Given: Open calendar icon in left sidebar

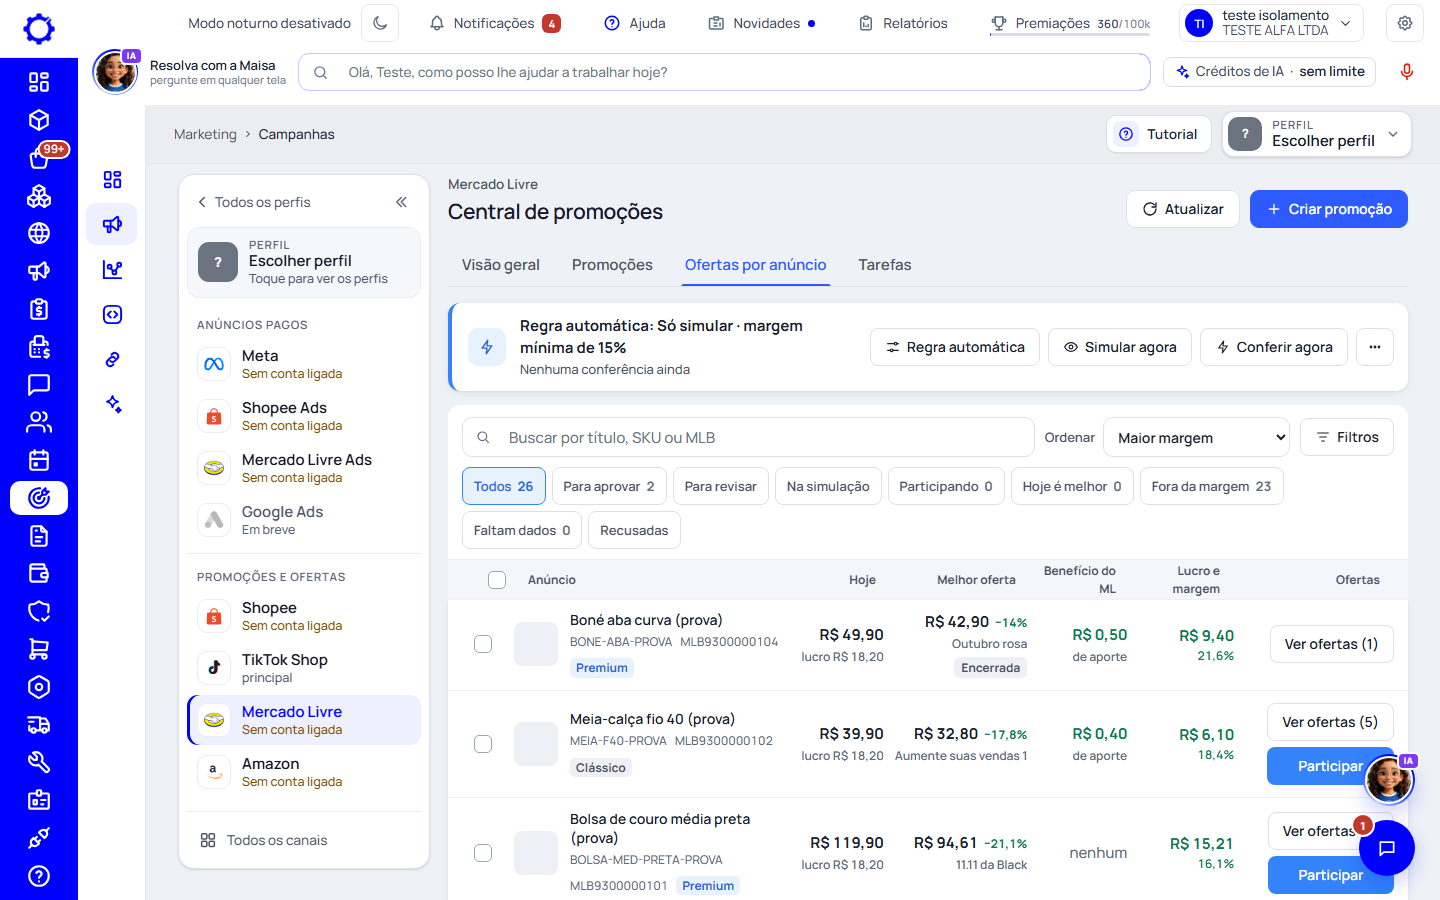Looking at the screenshot, I should pyautogui.click(x=39, y=460).
